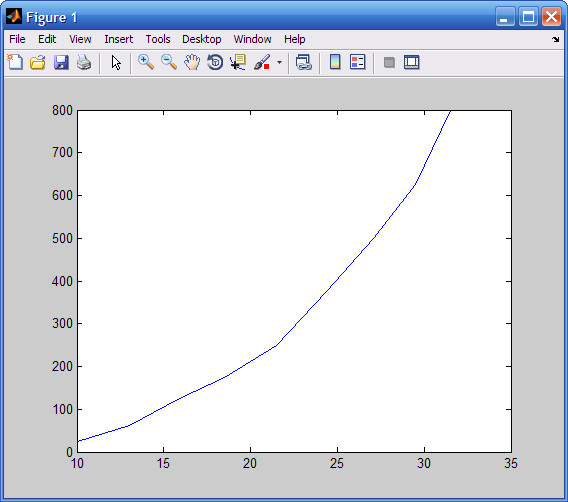Open a file with the folder icon
This screenshot has width=568, height=502.
[38, 62]
